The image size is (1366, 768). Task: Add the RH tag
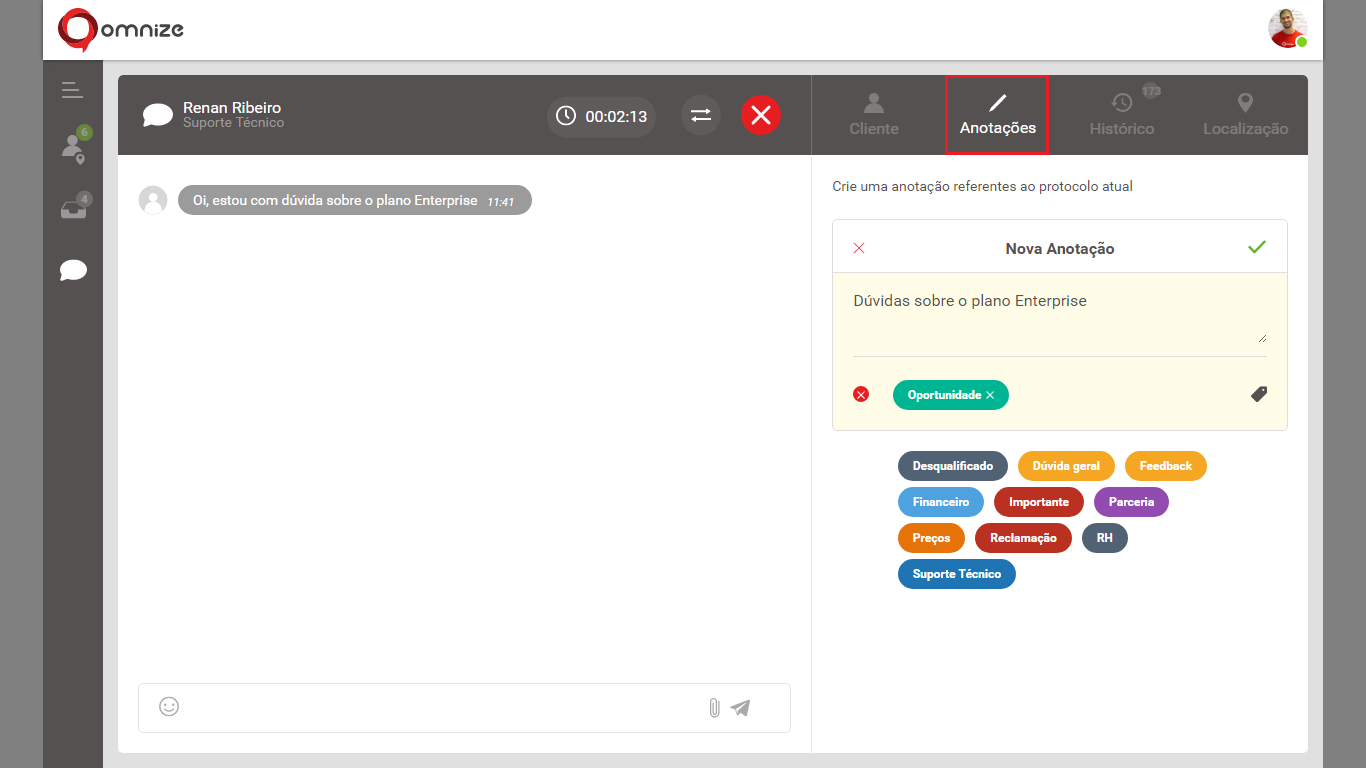(x=1105, y=538)
